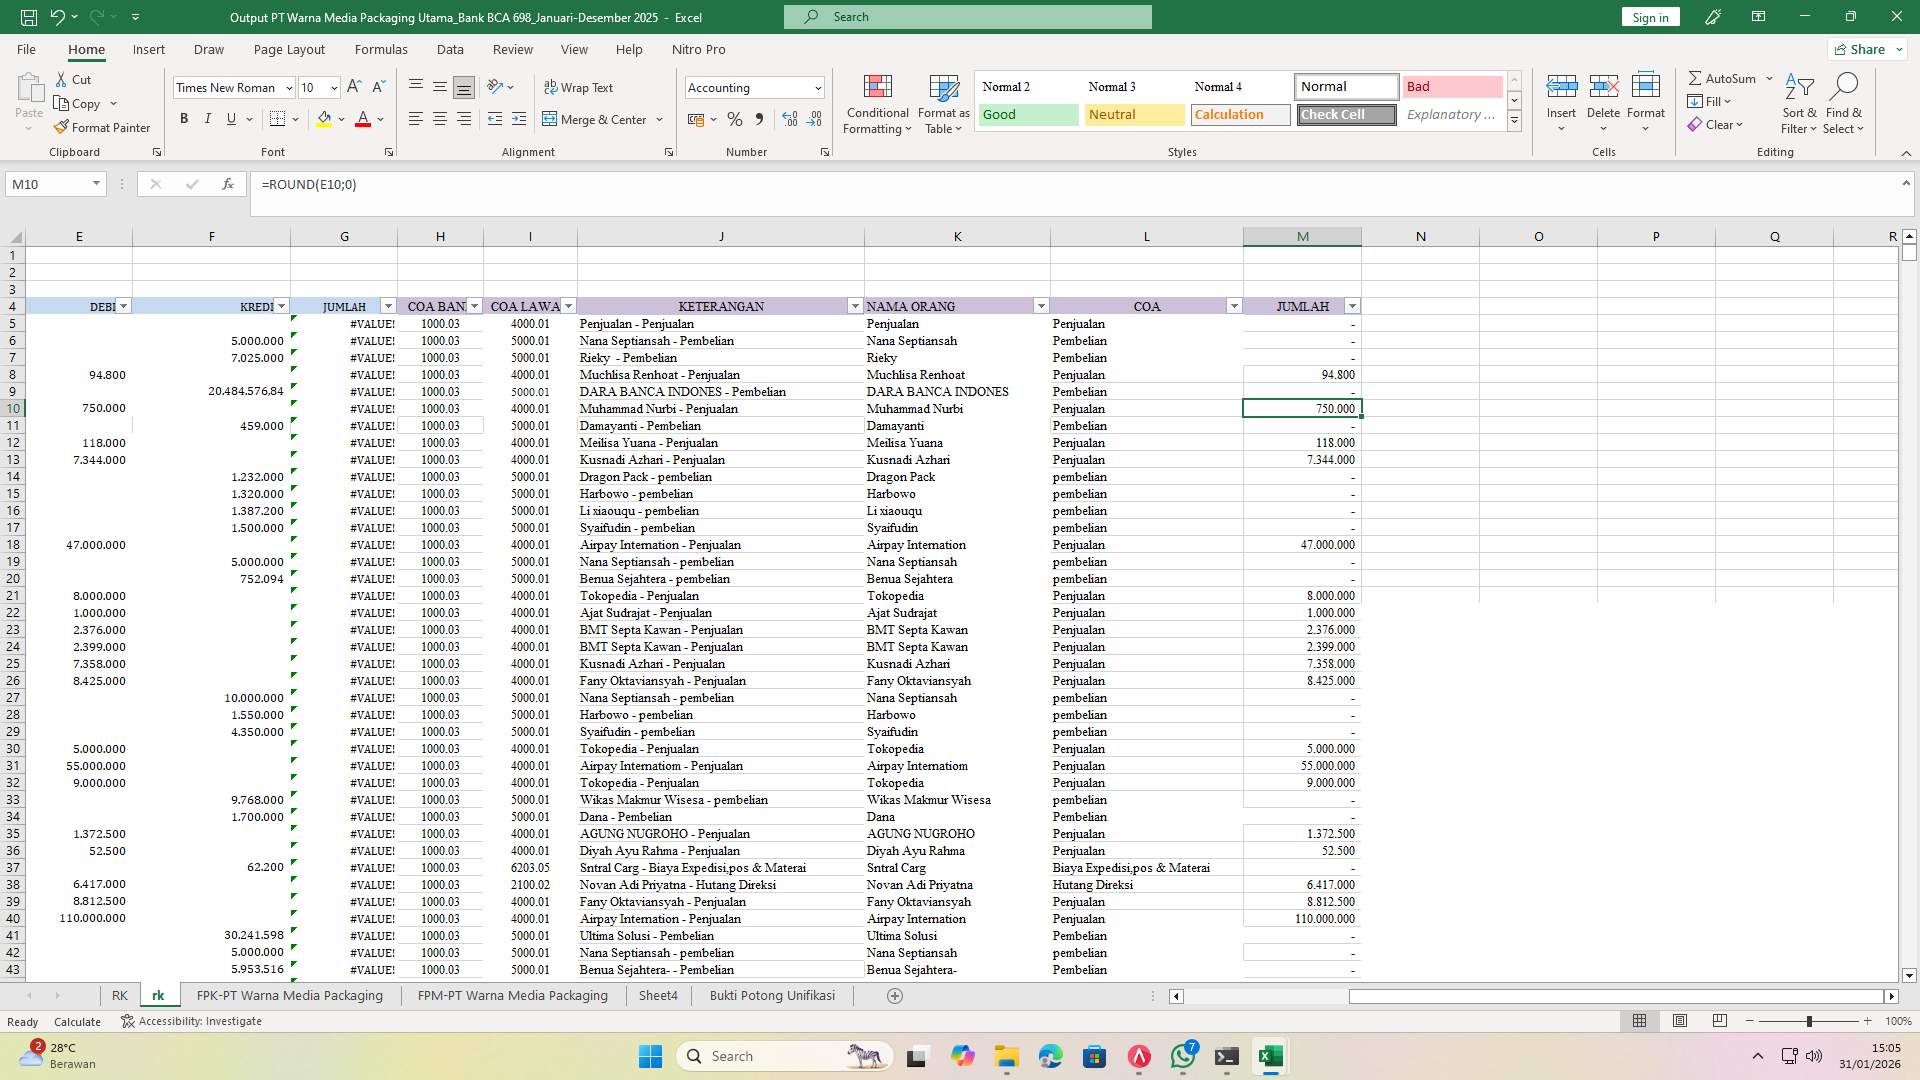
Task: Toggle italic formatting
Action: [x=208, y=118]
